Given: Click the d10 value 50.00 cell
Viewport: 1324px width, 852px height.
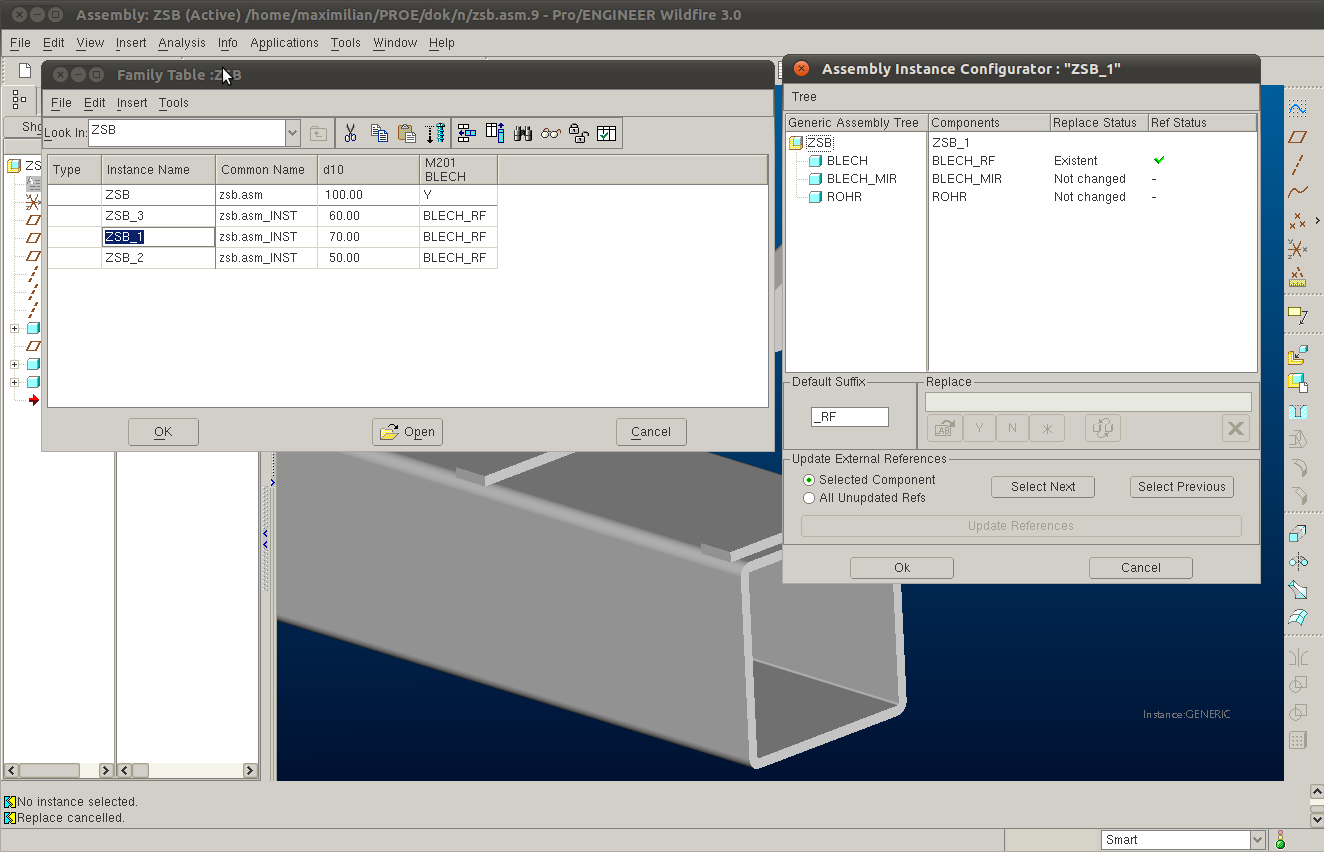Looking at the screenshot, I should (x=368, y=258).
